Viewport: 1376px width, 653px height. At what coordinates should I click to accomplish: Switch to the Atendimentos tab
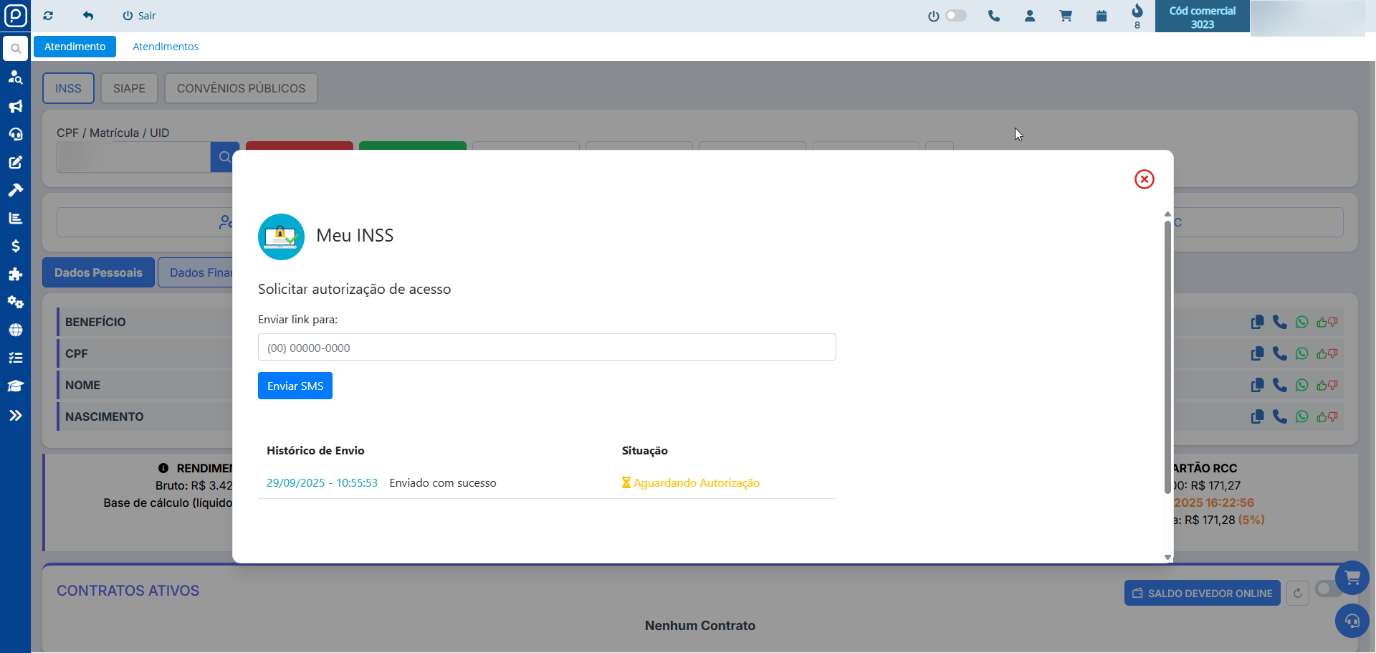pos(166,46)
